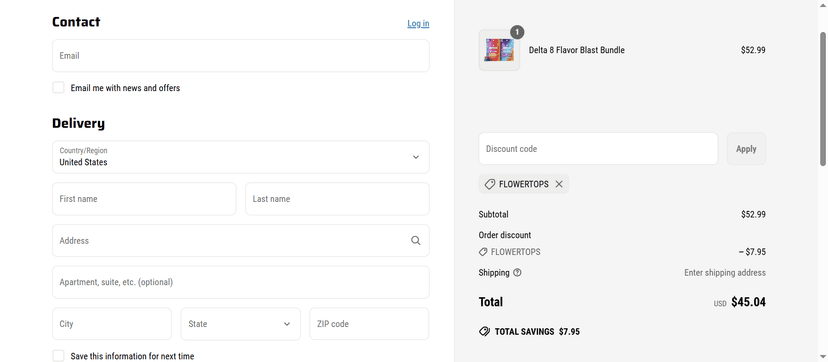Open the Country/Region dropdown
This screenshot has height=362, width=828.
click(241, 157)
